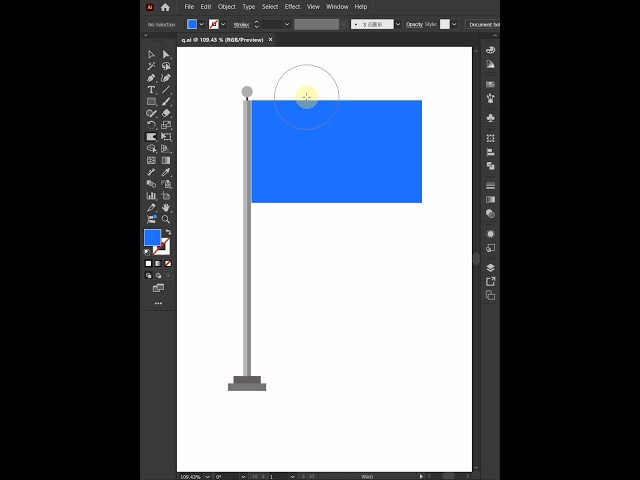Open the Pathfinder panel icon
The image size is (640, 480).
tap(490, 166)
